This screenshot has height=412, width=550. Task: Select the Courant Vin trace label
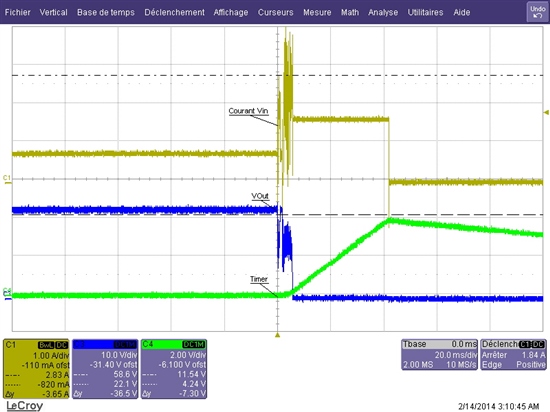coord(248,111)
